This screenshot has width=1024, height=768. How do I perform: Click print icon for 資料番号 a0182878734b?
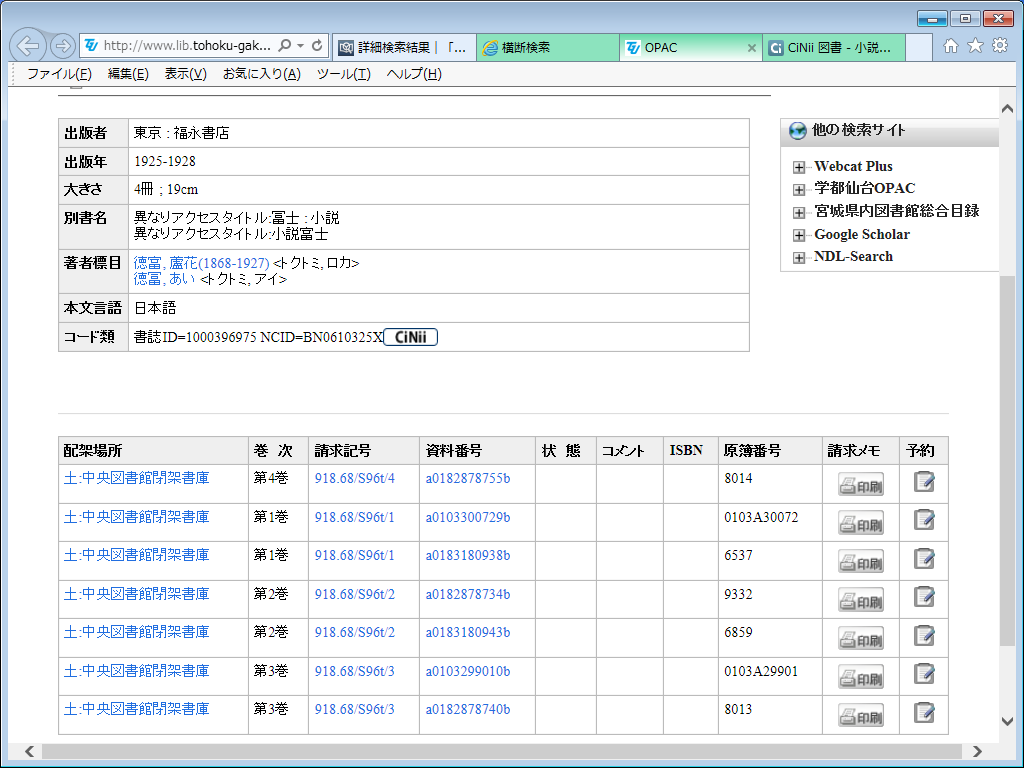tap(861, 600)
